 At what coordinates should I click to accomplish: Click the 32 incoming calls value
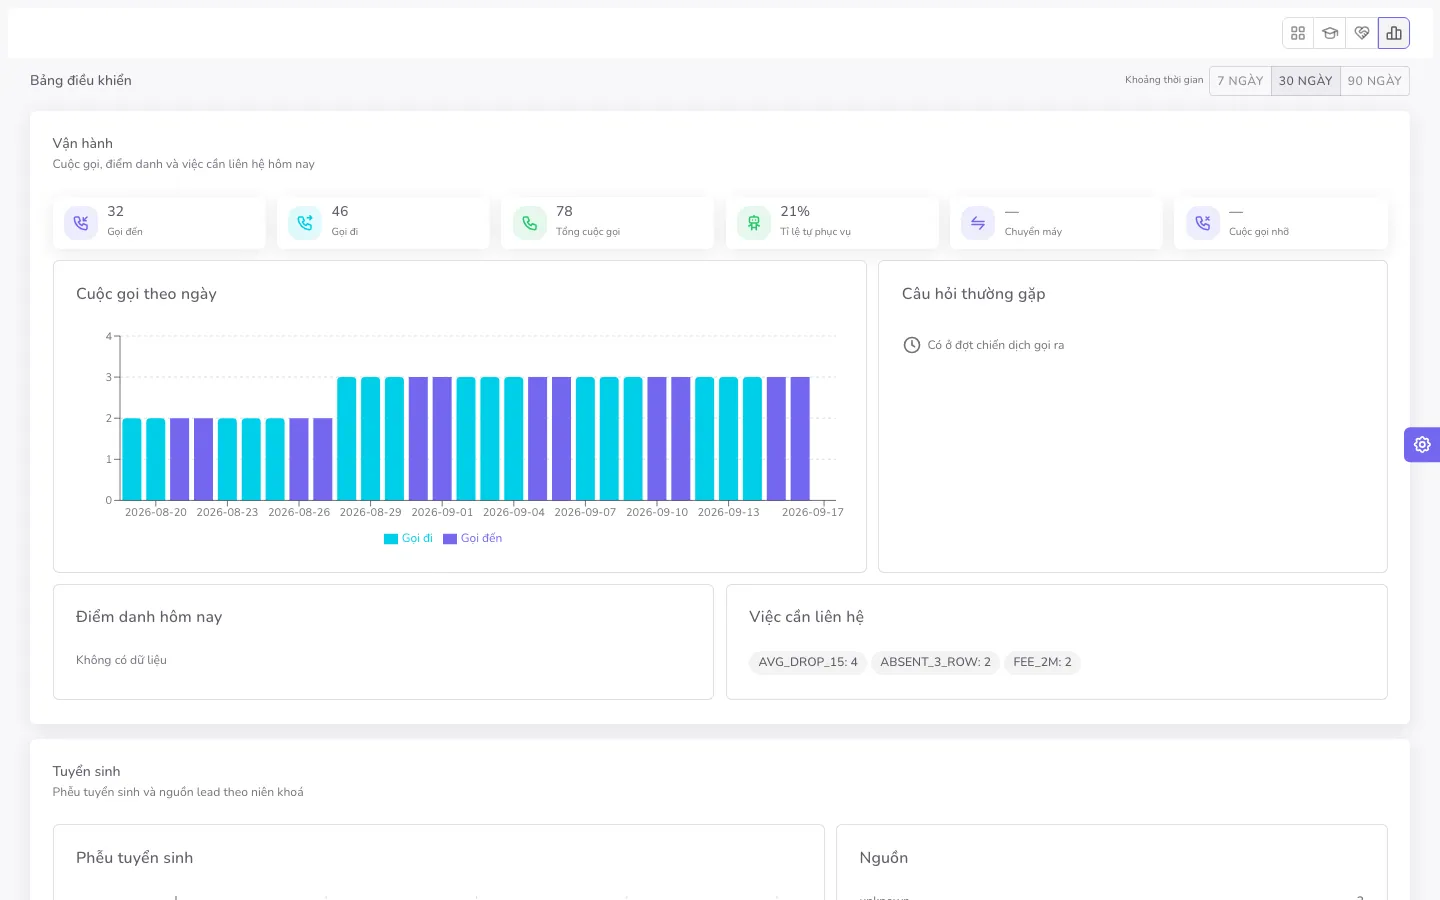coord(116,211)
